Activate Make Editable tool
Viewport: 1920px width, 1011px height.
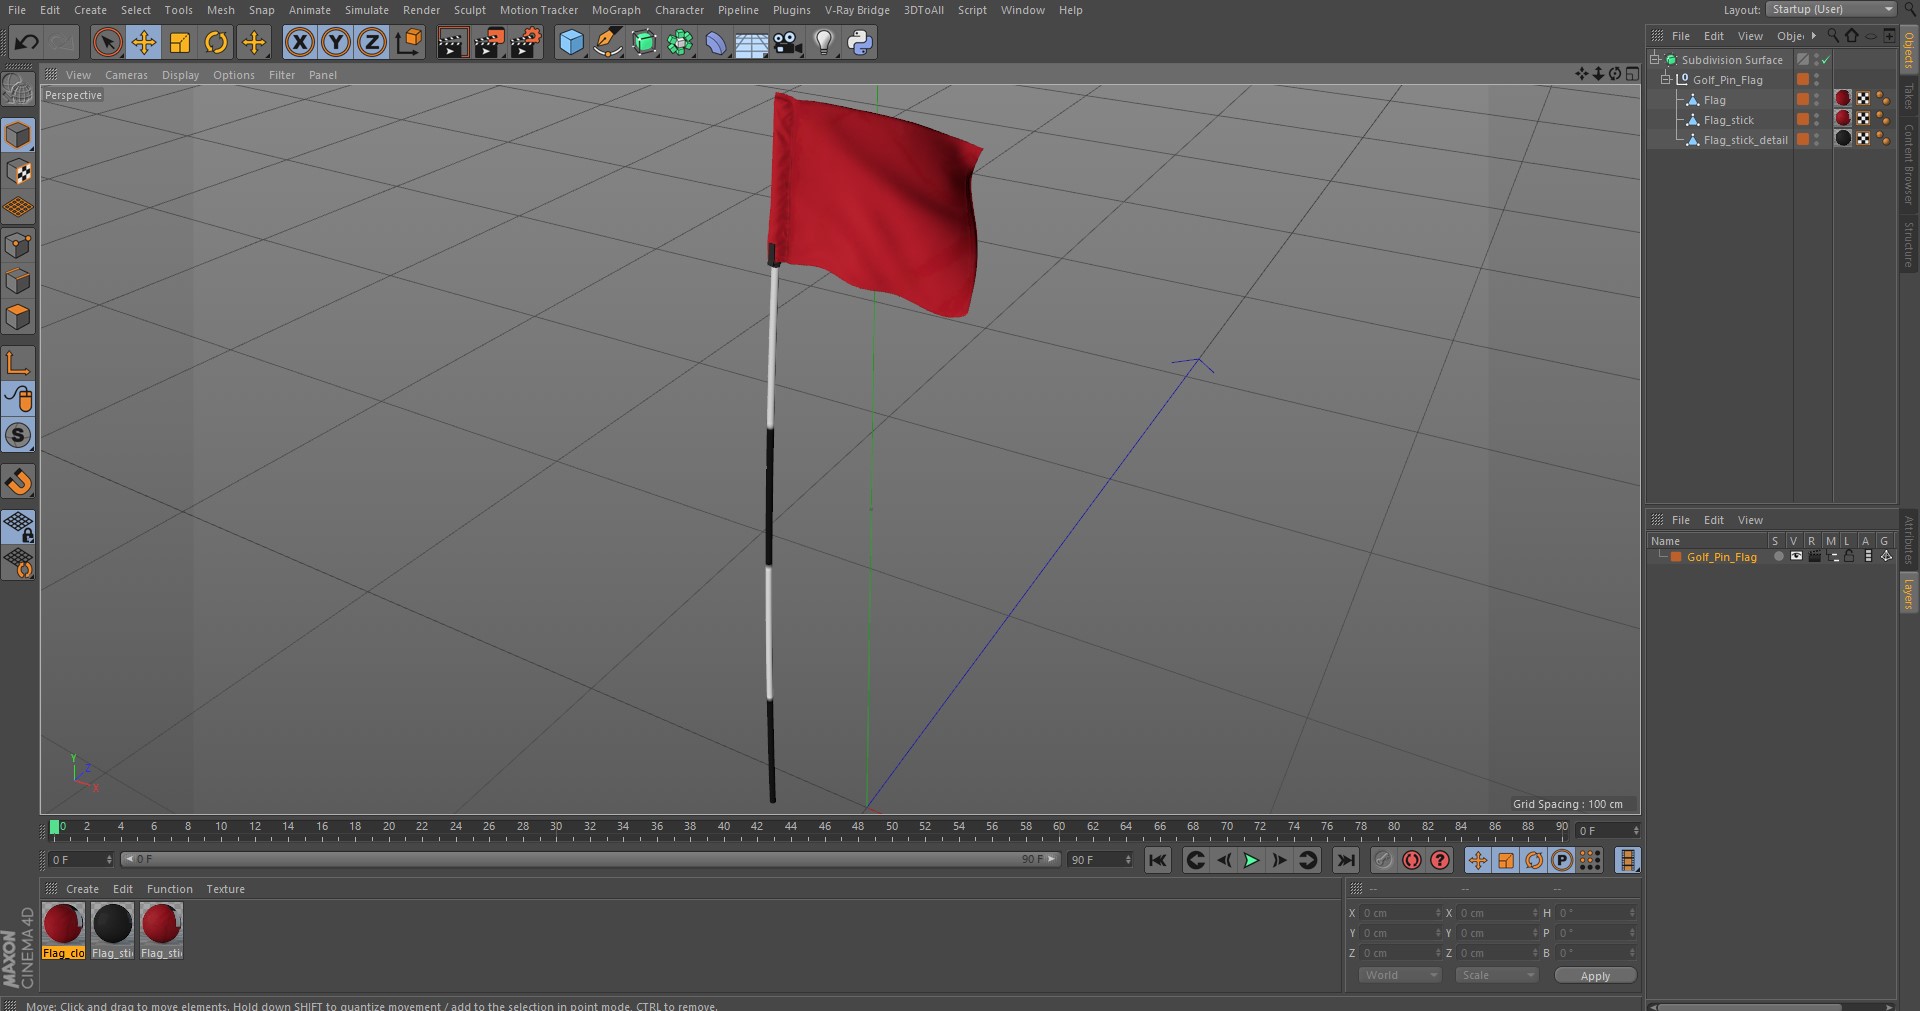[x=18, y=90]
